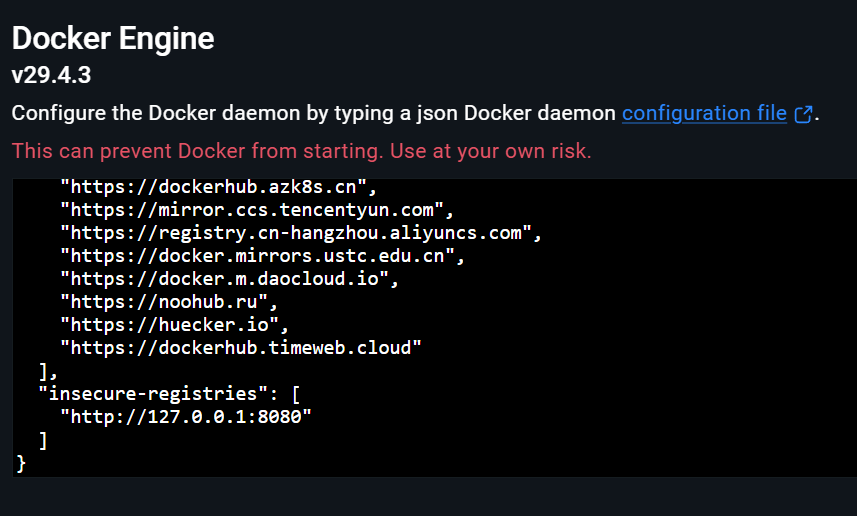This screenshot has width=857, height=516.
Task: Place cursor on 127.0.0.1:8080 registry value
Action: 185,417
